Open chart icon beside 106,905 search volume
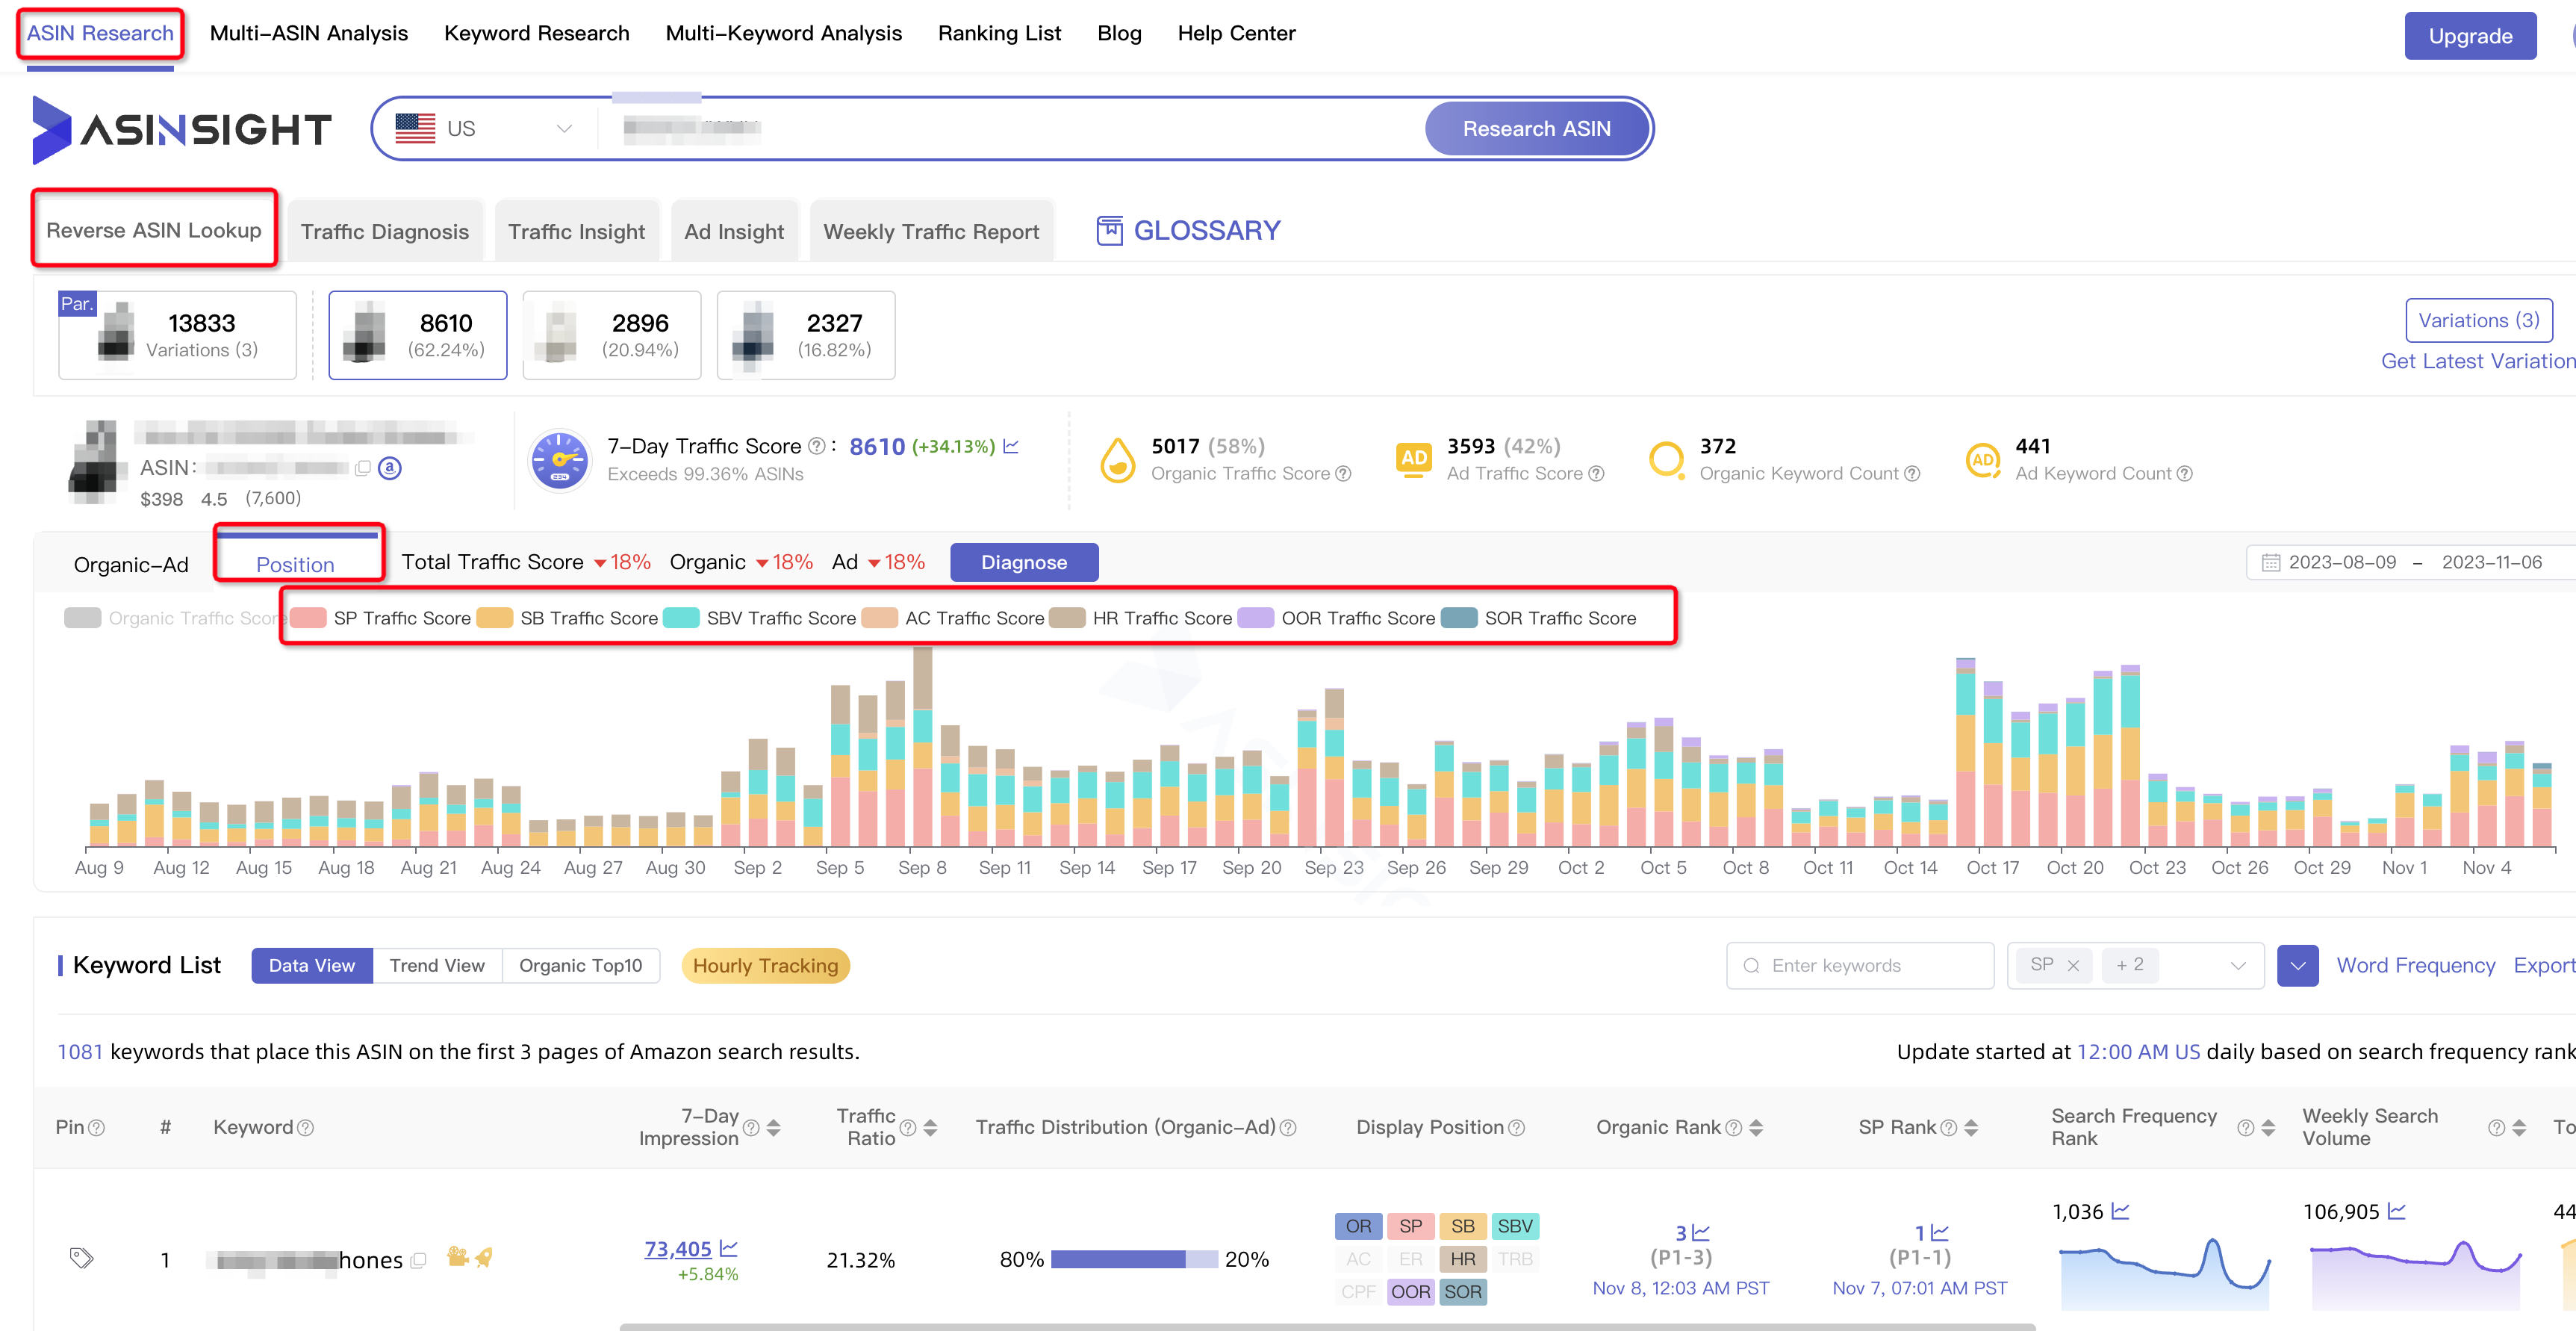The height and width of the screenshot is (1331, 2576). click(2396, 1211)
